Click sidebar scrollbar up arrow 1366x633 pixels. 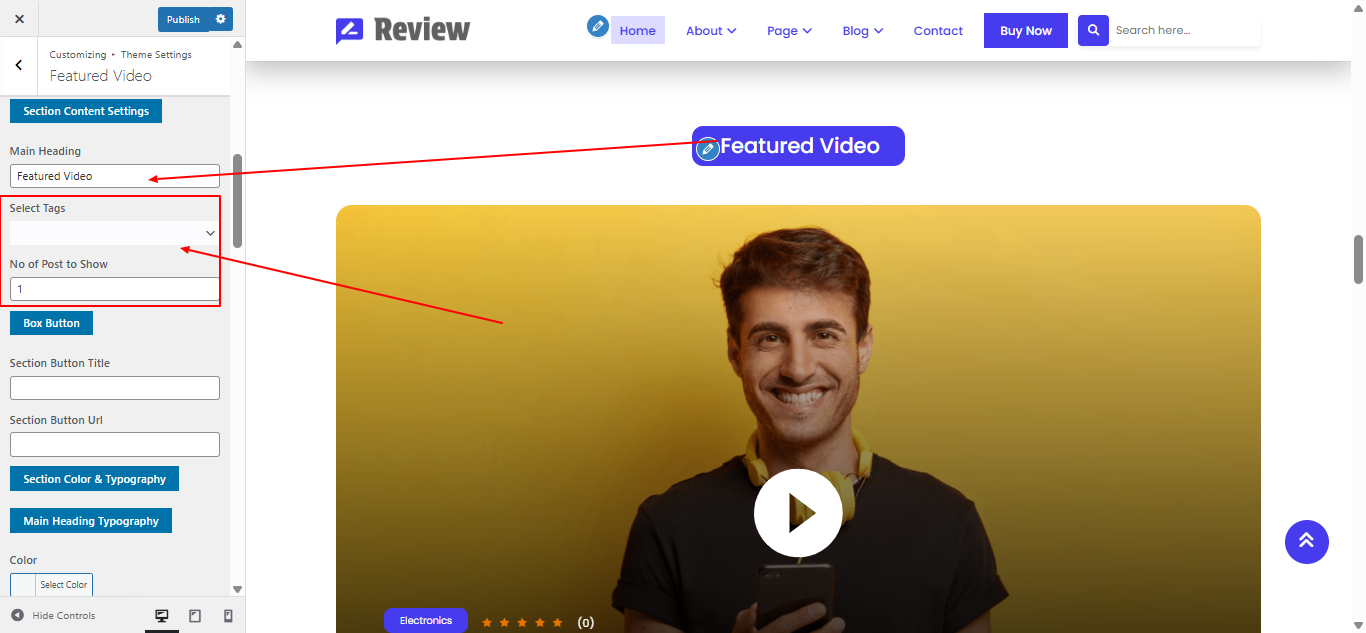point(237,44)
